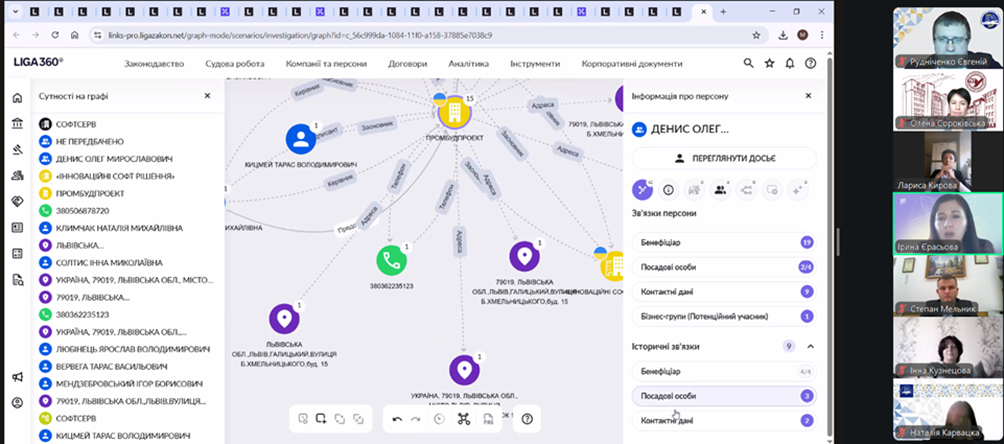Open the Аналітика menu item

(468, 63)
